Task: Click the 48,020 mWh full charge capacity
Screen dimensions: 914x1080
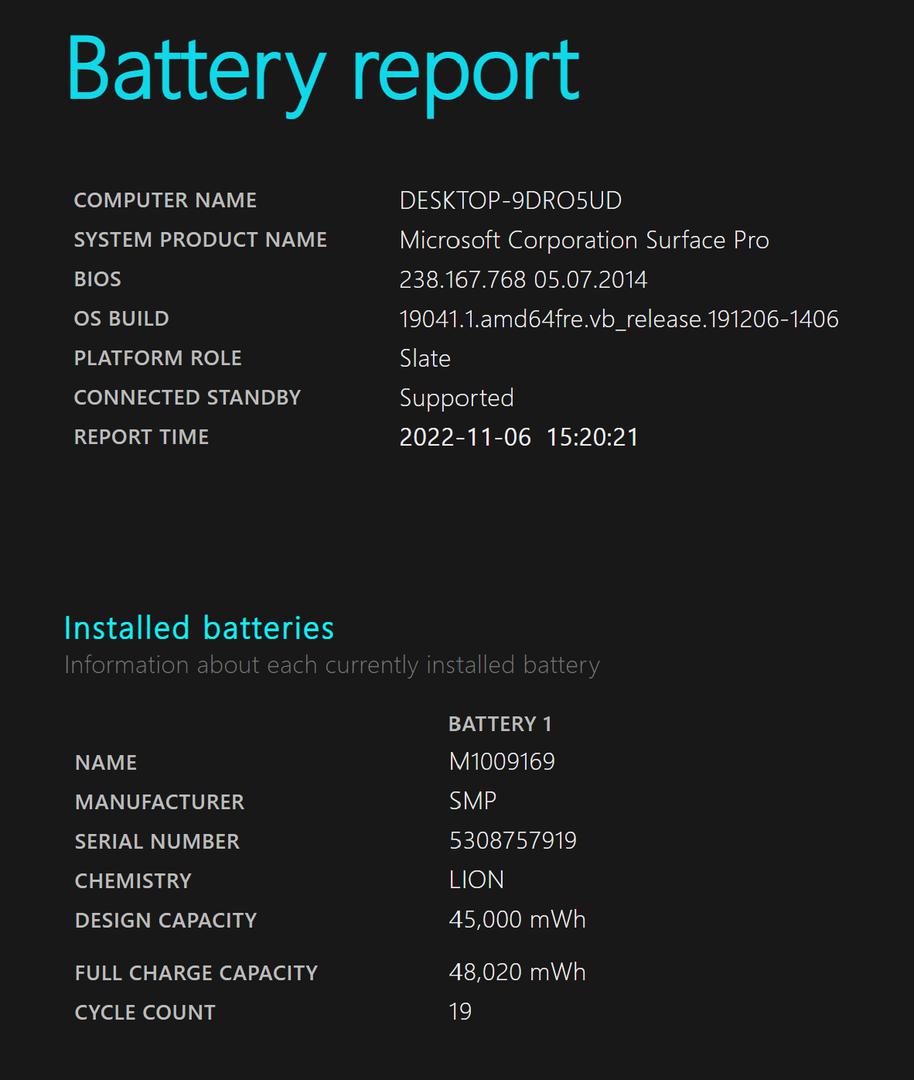Action: click(x=517, y=972)
